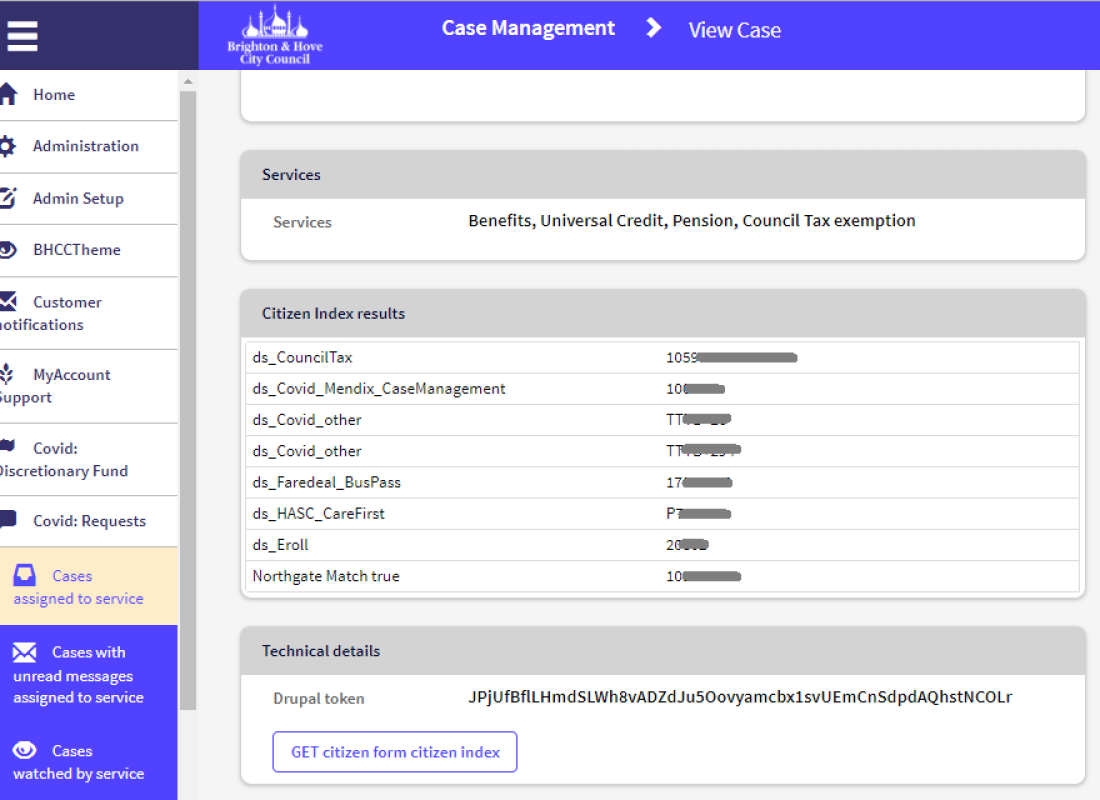Open Covid: Requests menu item
The width and height of the screenshot is (1100, 800).
pos(88,521)
